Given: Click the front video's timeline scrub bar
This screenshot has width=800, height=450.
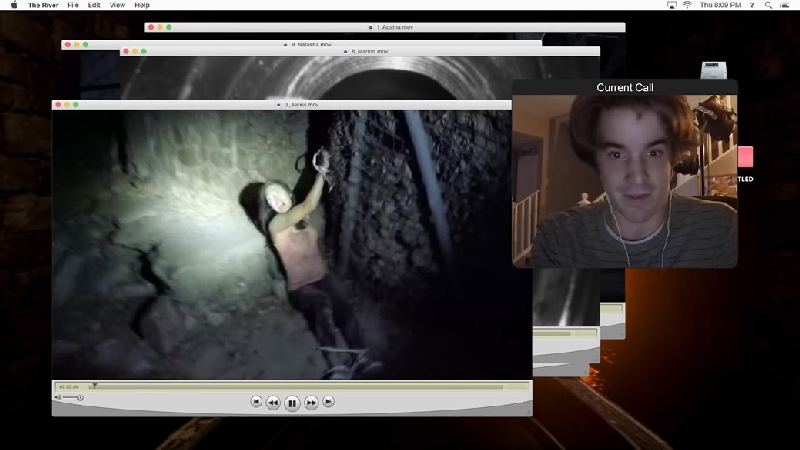Looking at the screenshot, I should click(298, 387).
